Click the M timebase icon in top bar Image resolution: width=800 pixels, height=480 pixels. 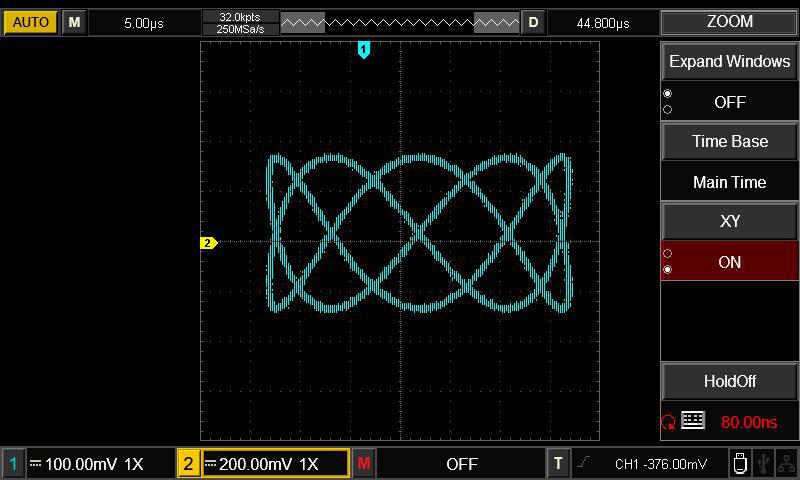tap(74, 22)
